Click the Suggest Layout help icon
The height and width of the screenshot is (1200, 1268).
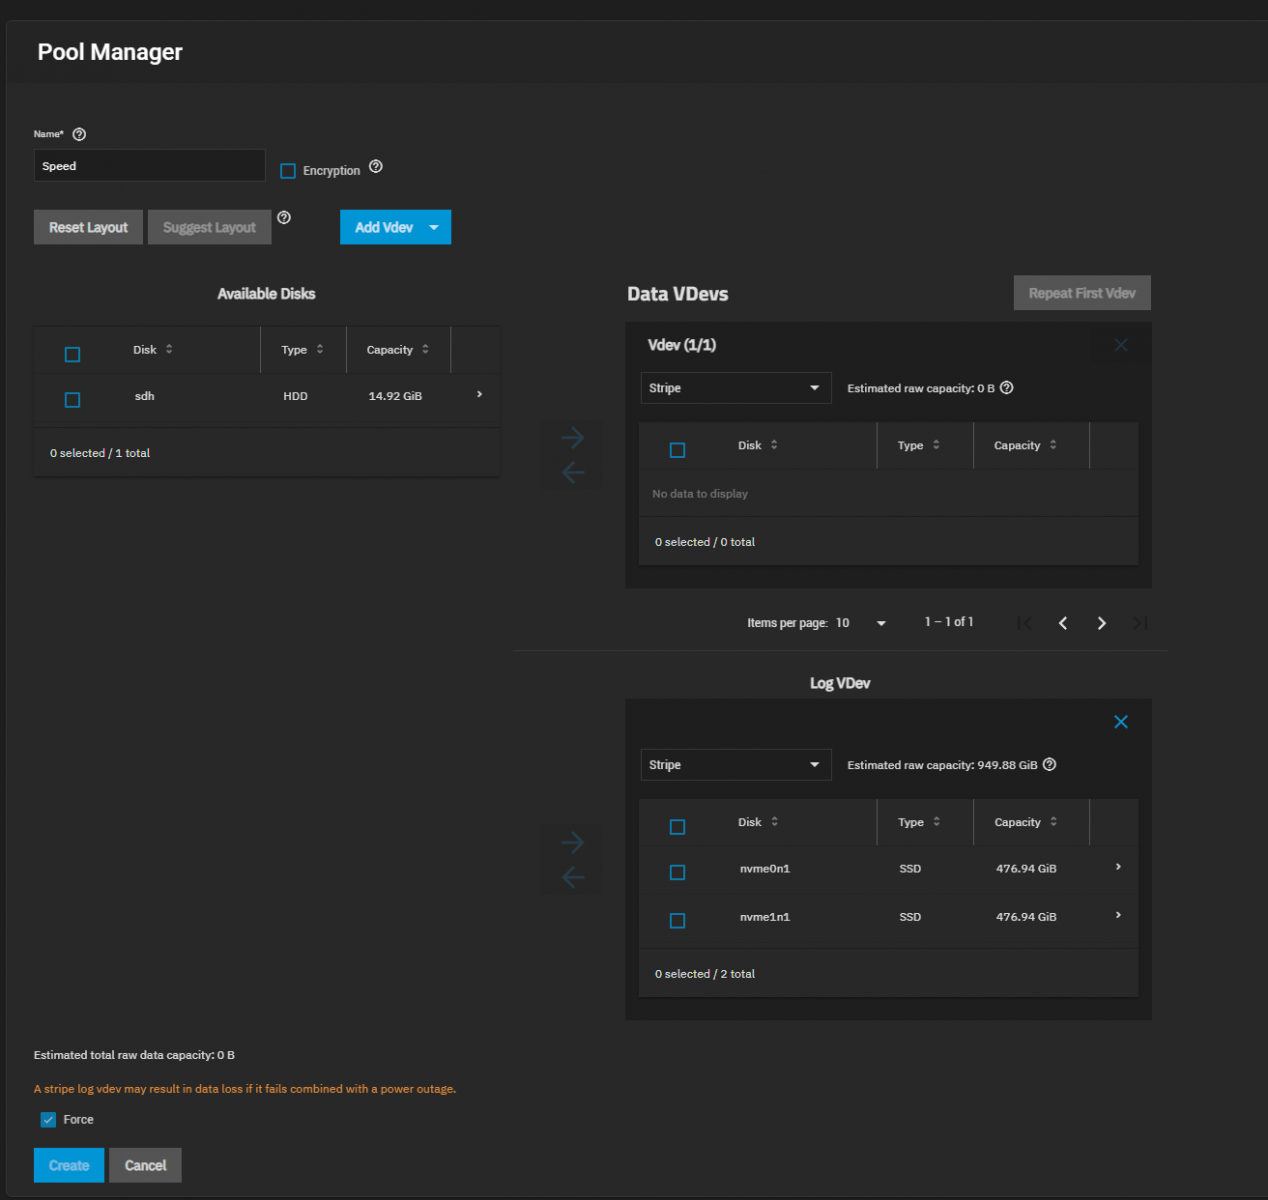tap(284, 218)
